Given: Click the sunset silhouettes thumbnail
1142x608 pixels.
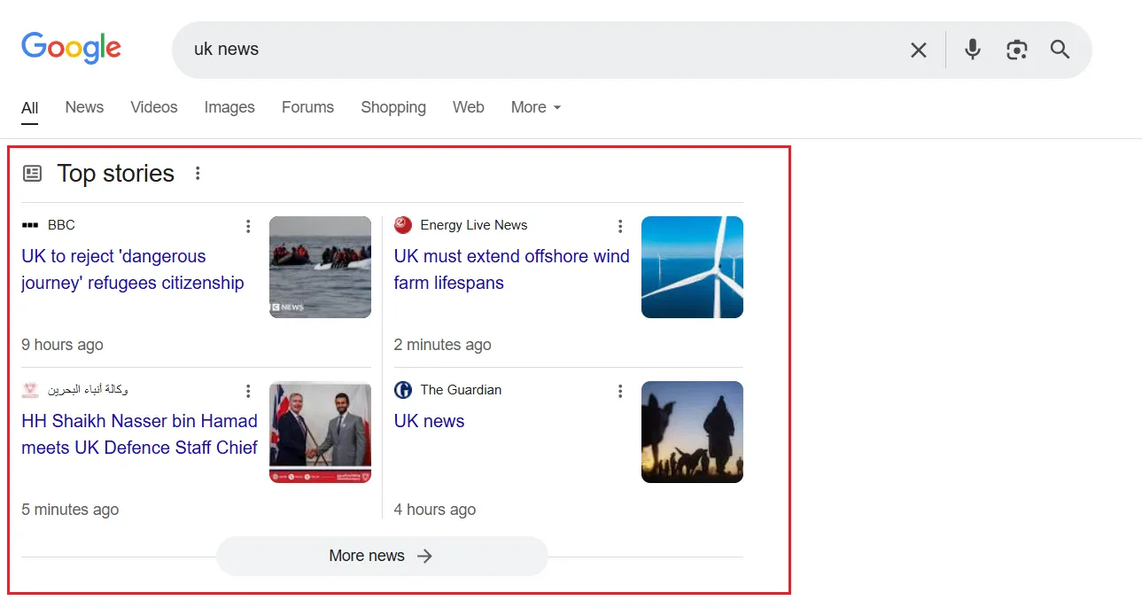Looking at the screenshot, I should pyautogui.click(x=692, y=432).
